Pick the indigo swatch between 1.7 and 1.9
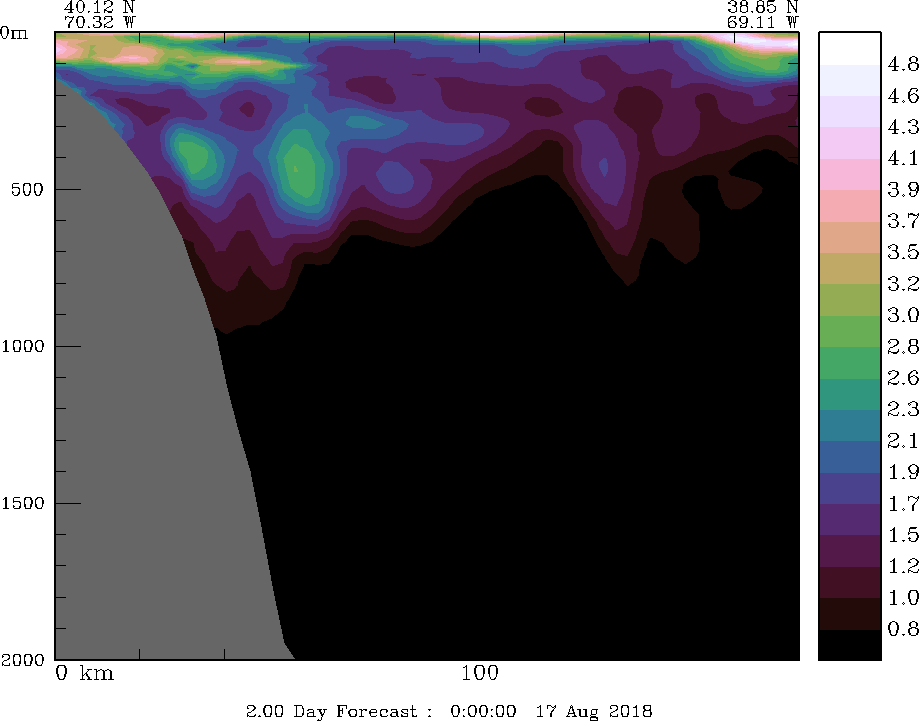This screenshot has width=919, height=721. point(850,488)
